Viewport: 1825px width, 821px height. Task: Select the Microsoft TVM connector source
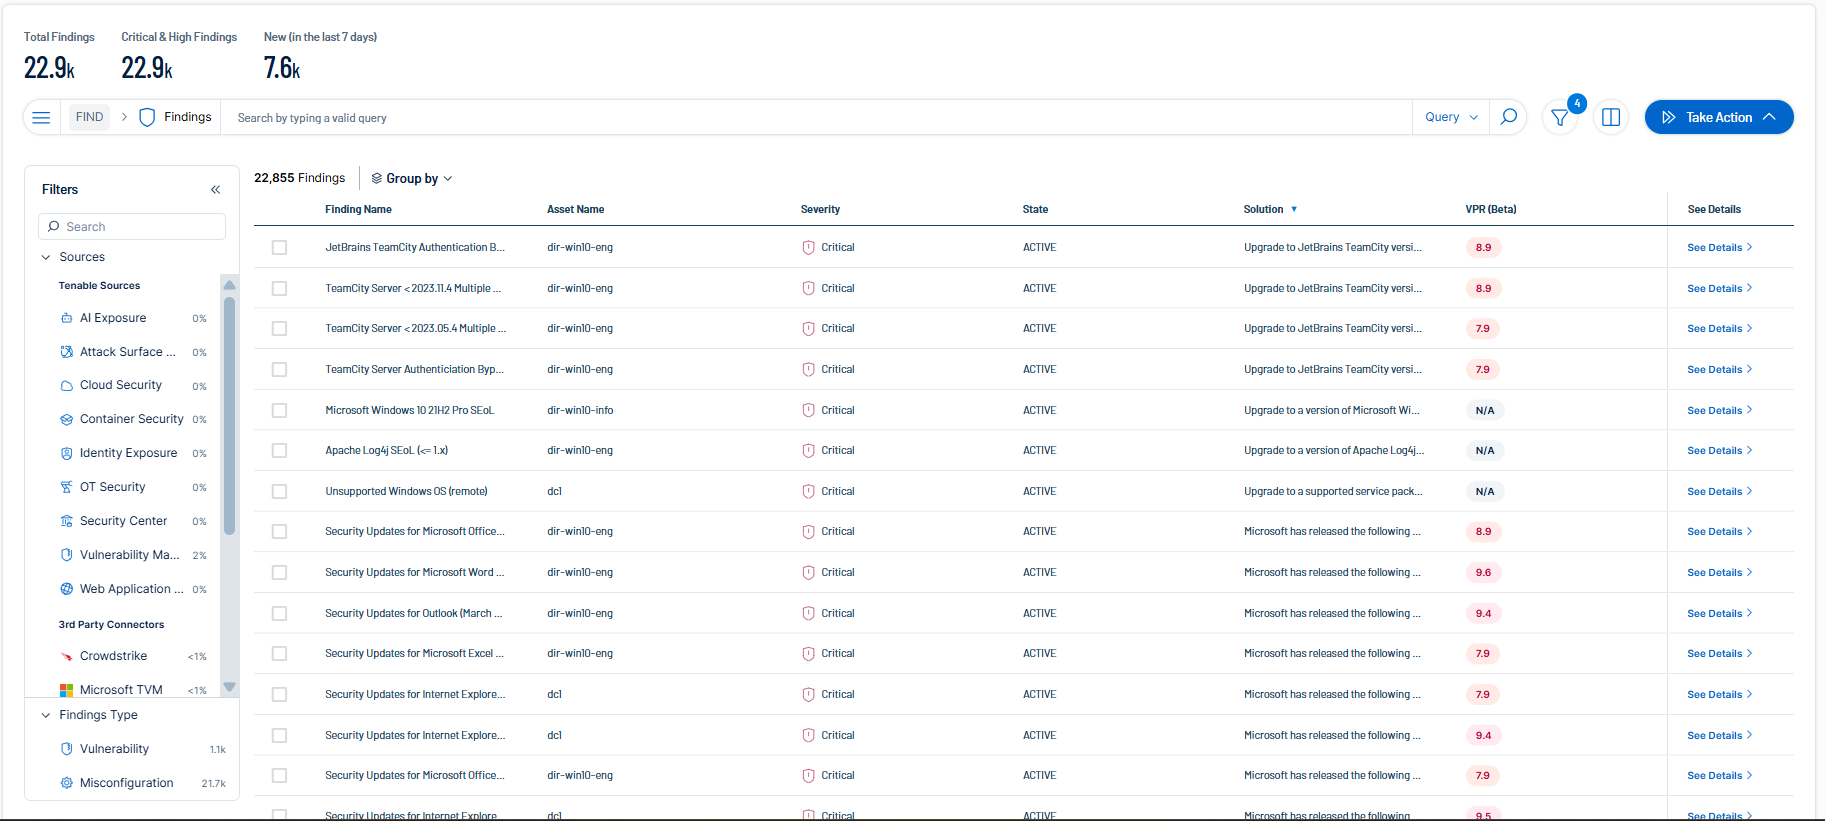[x=120, y=690]
